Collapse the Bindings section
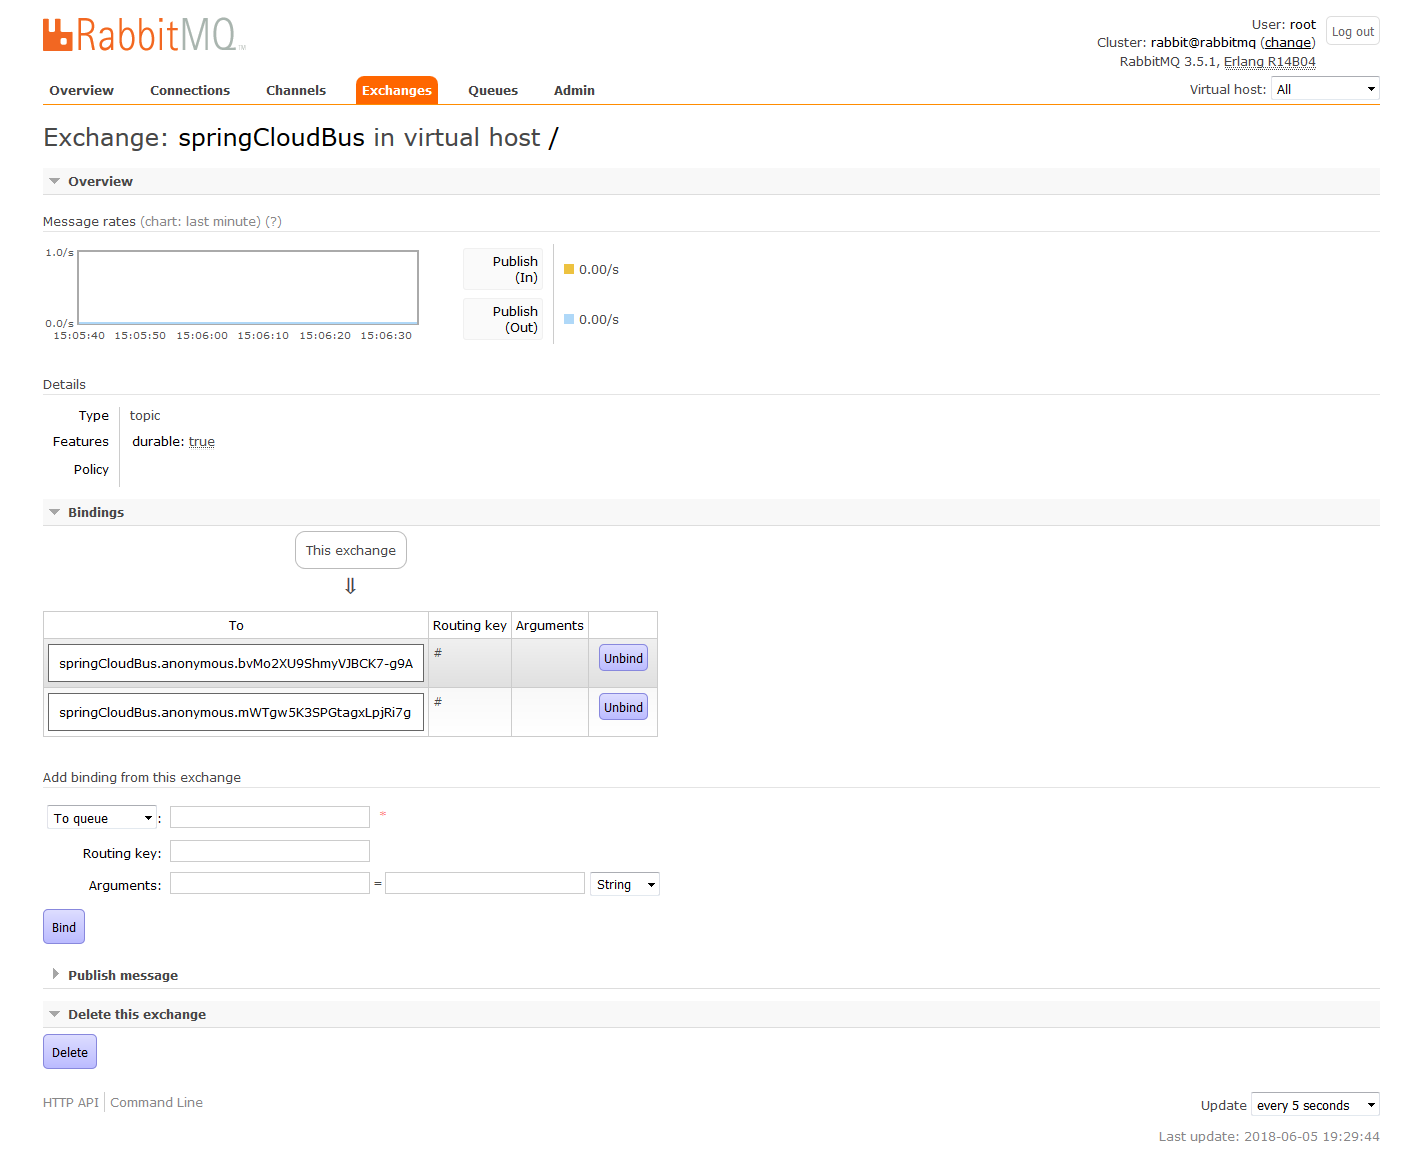This screenshot has height=1171, width=1422. [96, 512]
